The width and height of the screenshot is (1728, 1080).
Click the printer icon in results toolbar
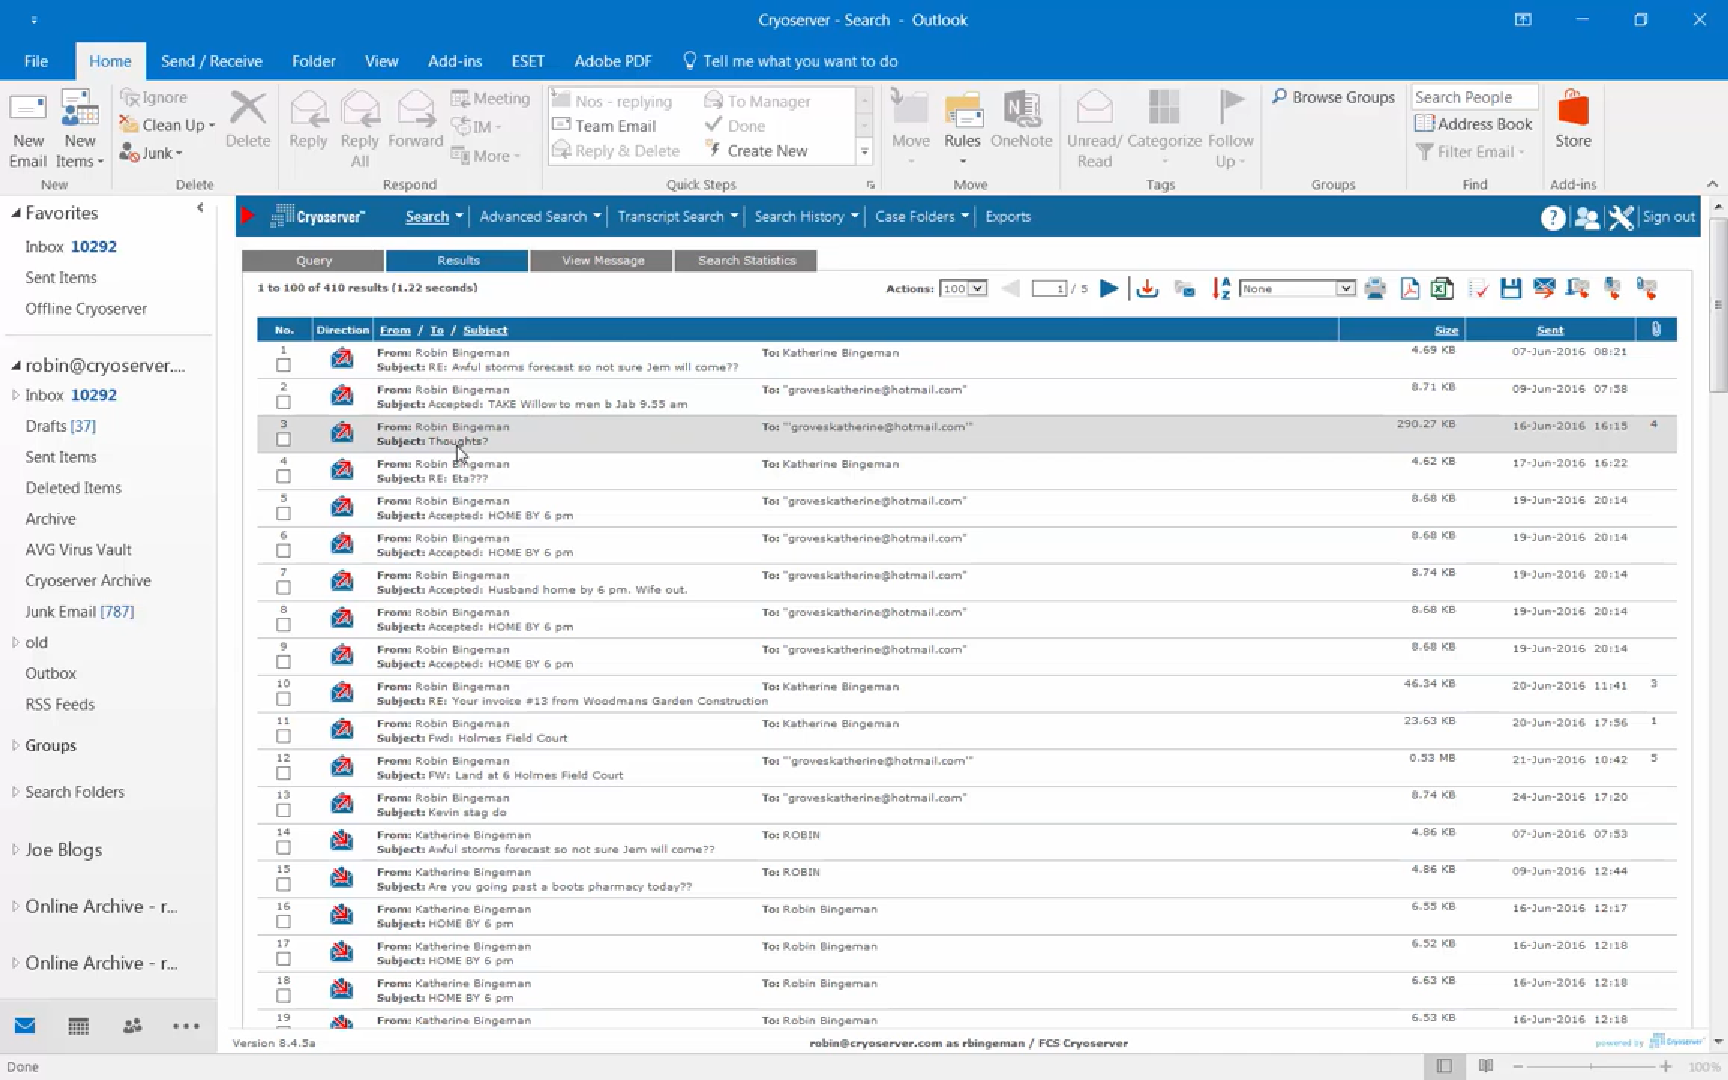(x=1375, y=289)
